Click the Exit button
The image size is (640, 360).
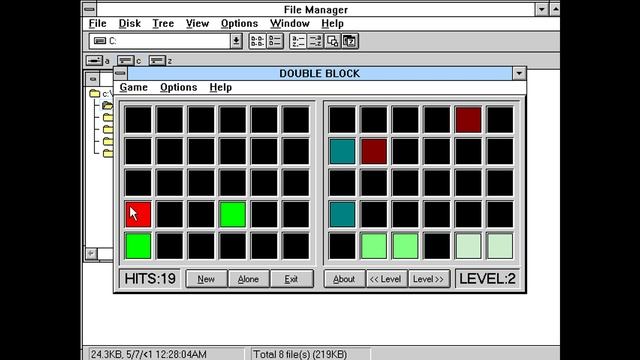[291, 279]
